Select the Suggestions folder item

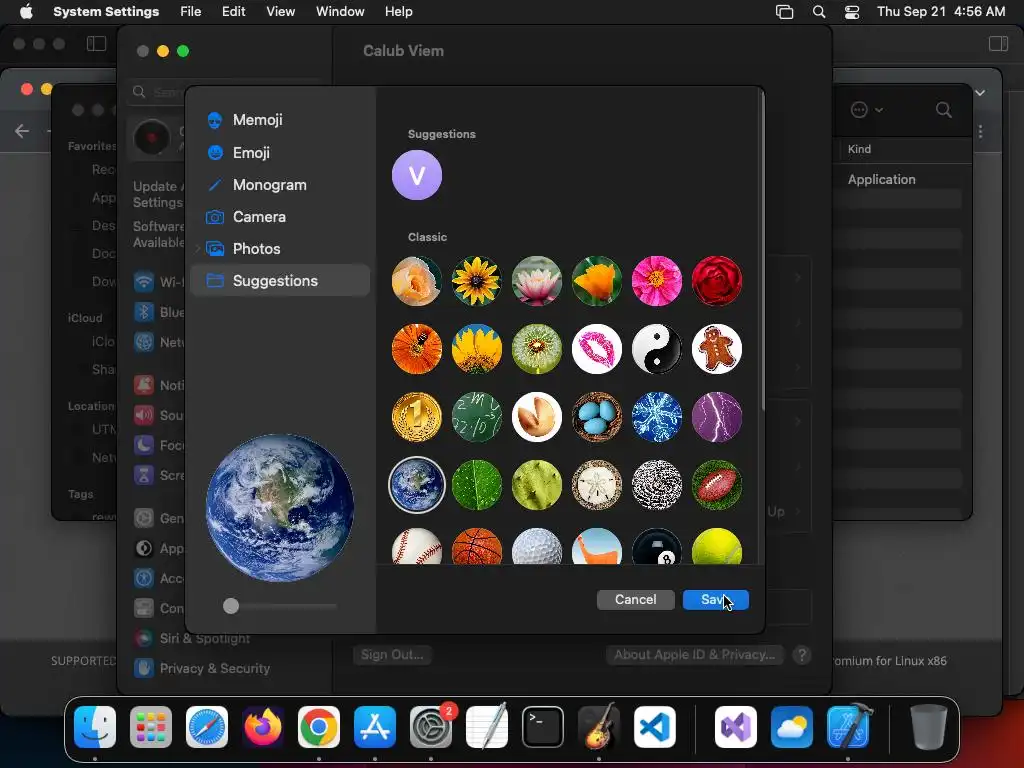pyautogui.click(x=281, y=281)
